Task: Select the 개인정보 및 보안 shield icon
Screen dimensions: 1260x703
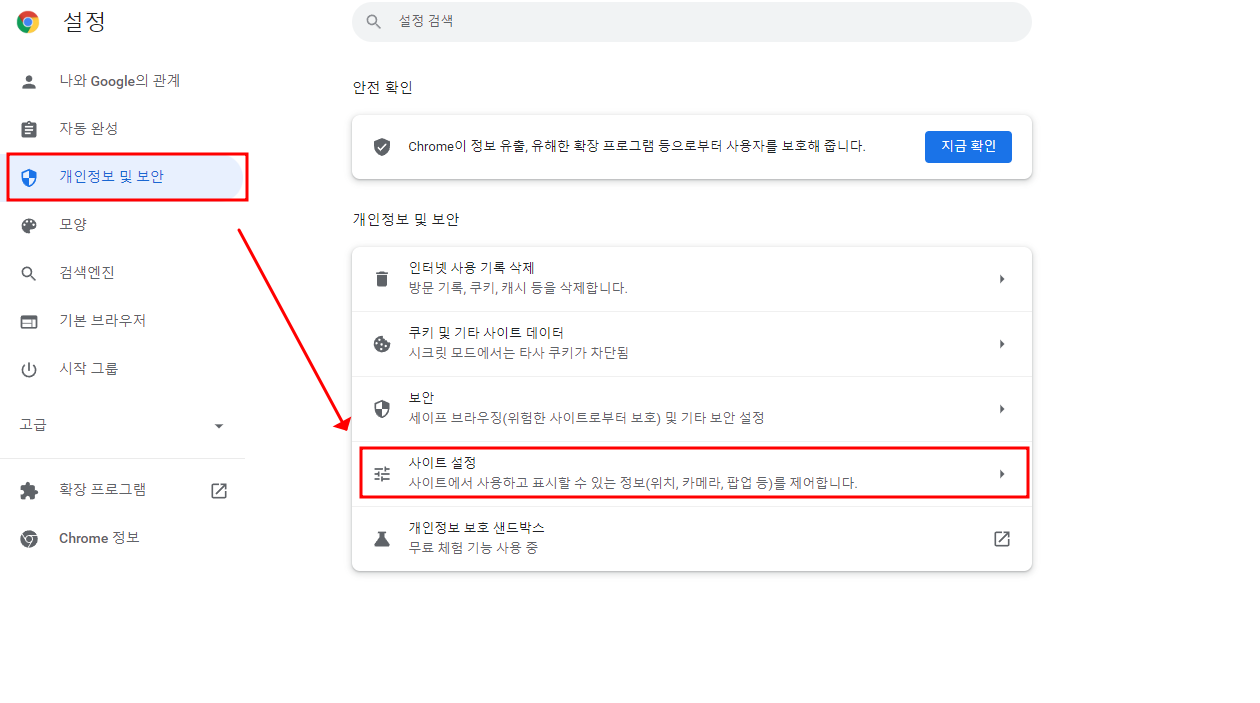Action: tap(28, 176)
